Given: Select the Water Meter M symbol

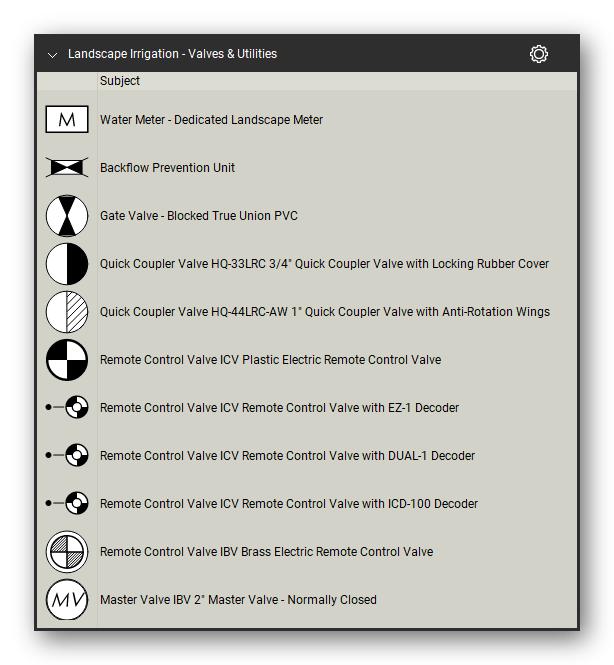Looking at the screenshot, I should (67, 119).
